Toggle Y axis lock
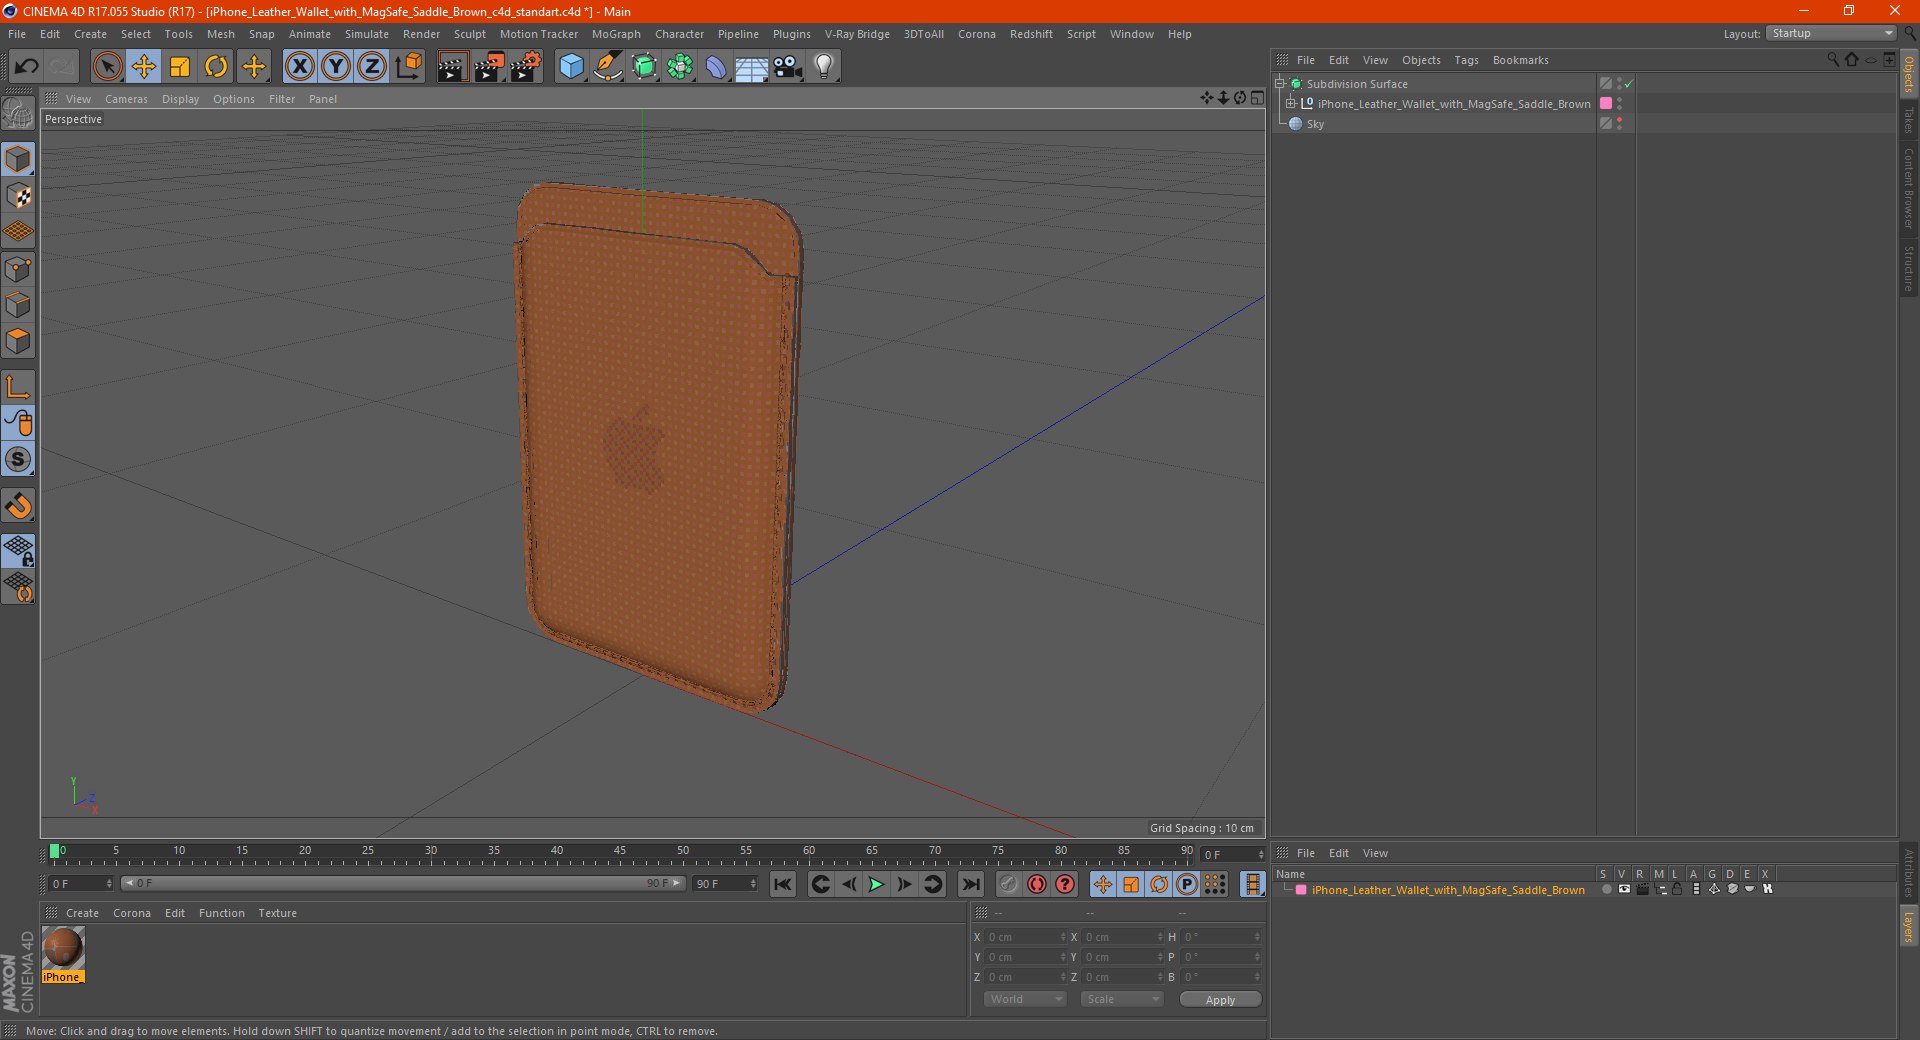The image size is (1920, 1040). click(336, 67)
